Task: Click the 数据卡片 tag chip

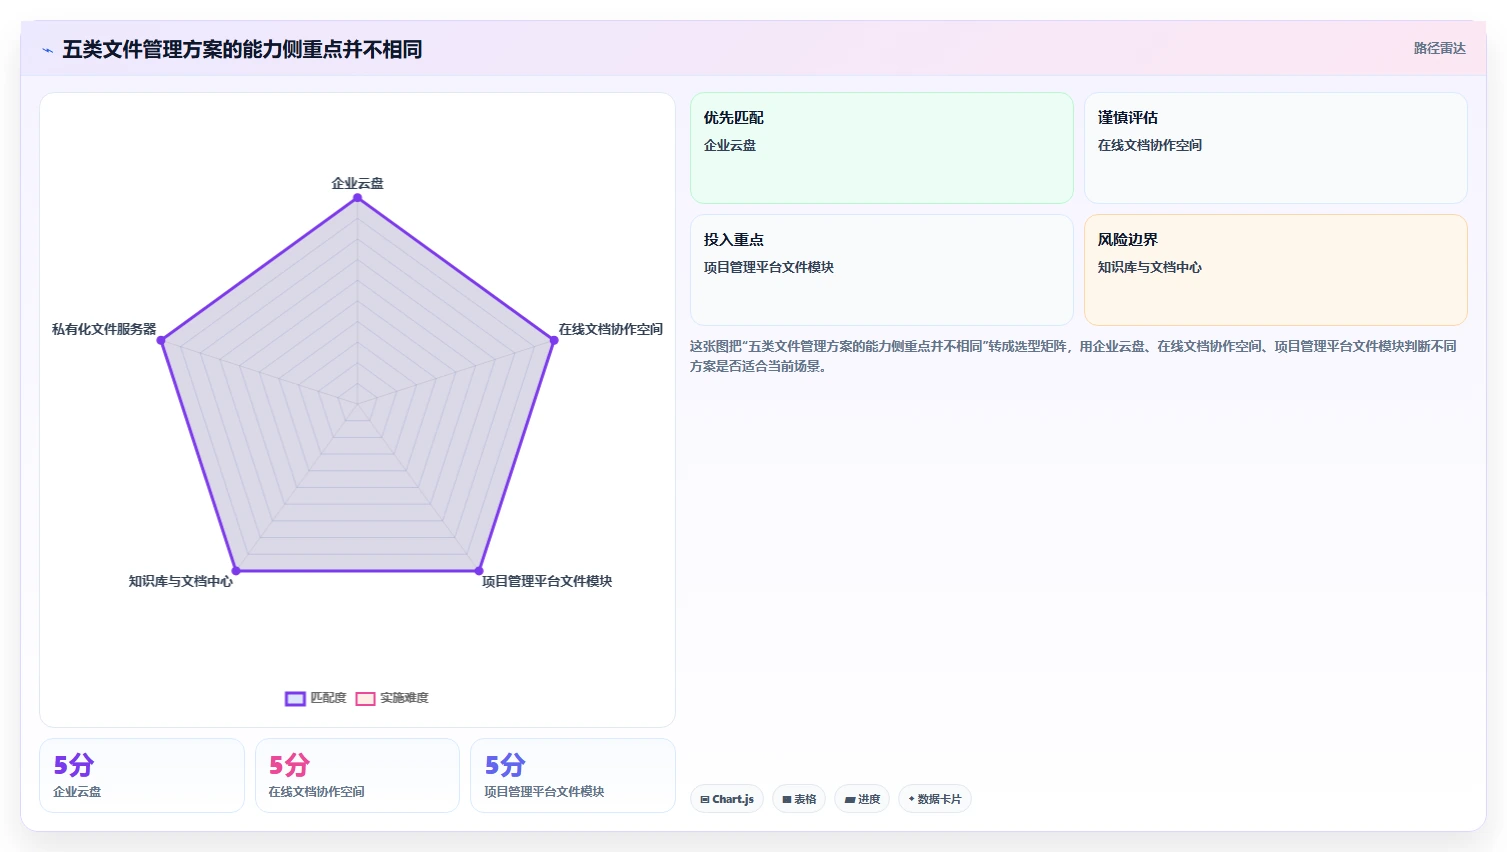Action: coord(935,799)
